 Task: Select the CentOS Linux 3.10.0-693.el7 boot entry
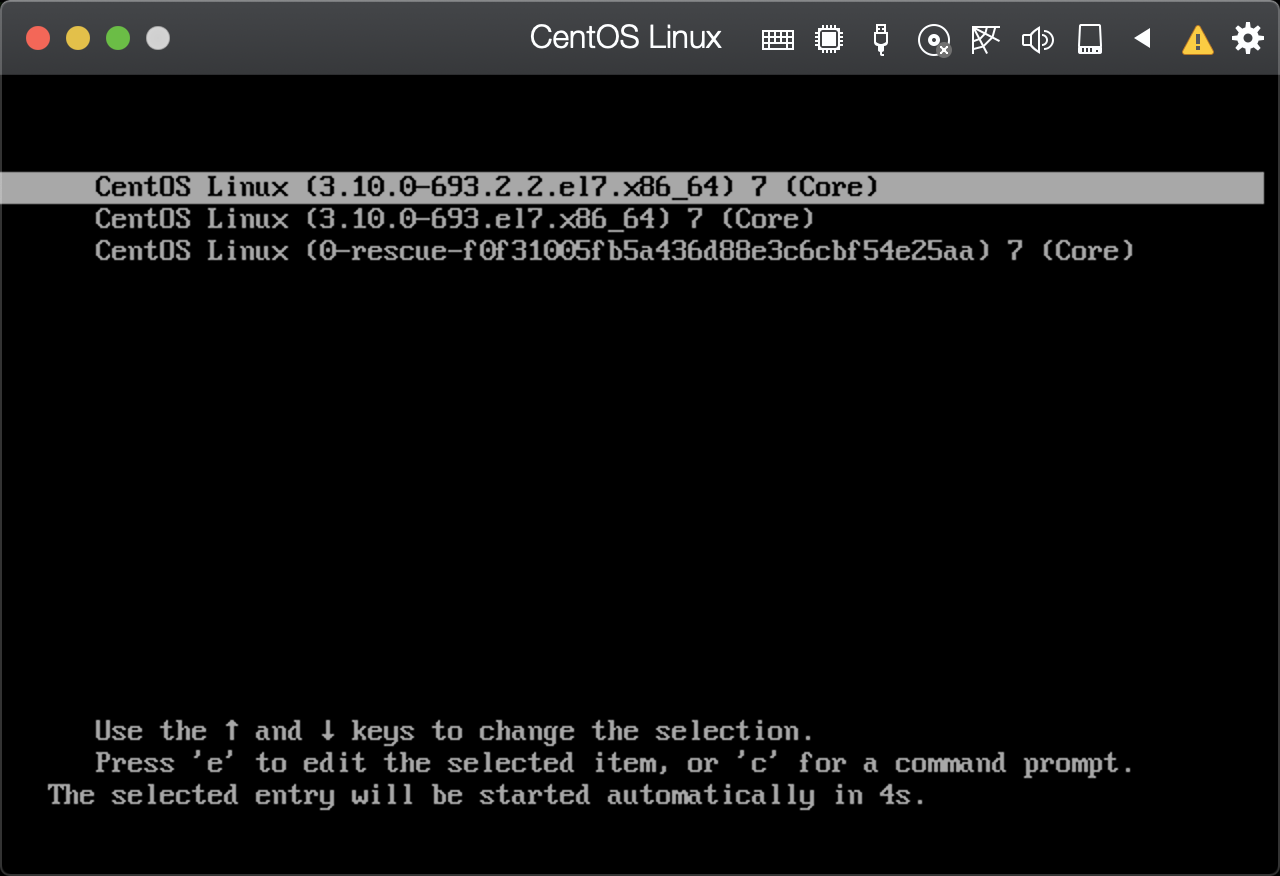pos(452,218)
